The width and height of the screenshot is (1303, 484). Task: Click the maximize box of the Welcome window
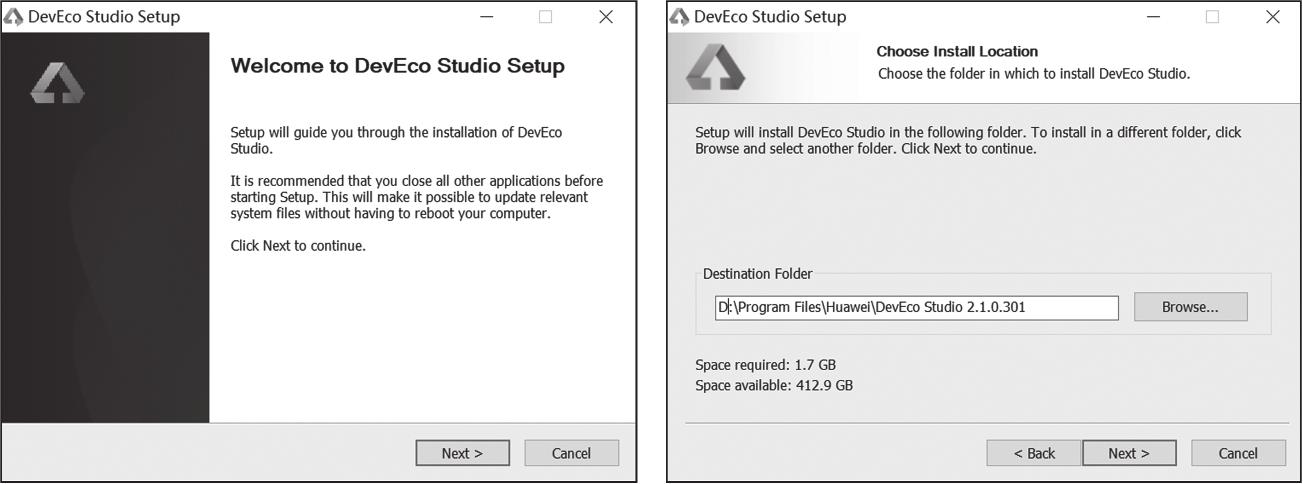[545, 17]
